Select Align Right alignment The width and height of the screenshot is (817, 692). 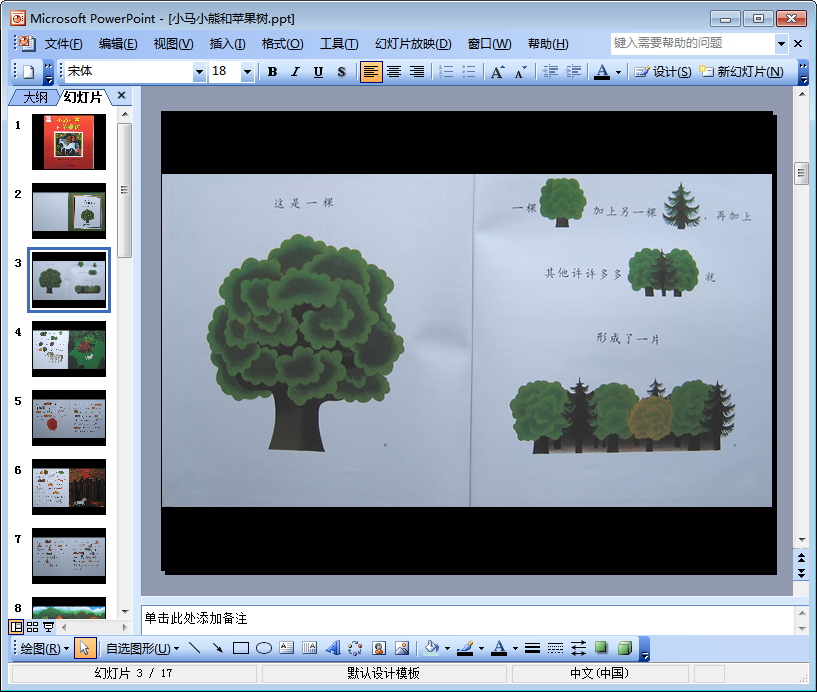[417, 72]
